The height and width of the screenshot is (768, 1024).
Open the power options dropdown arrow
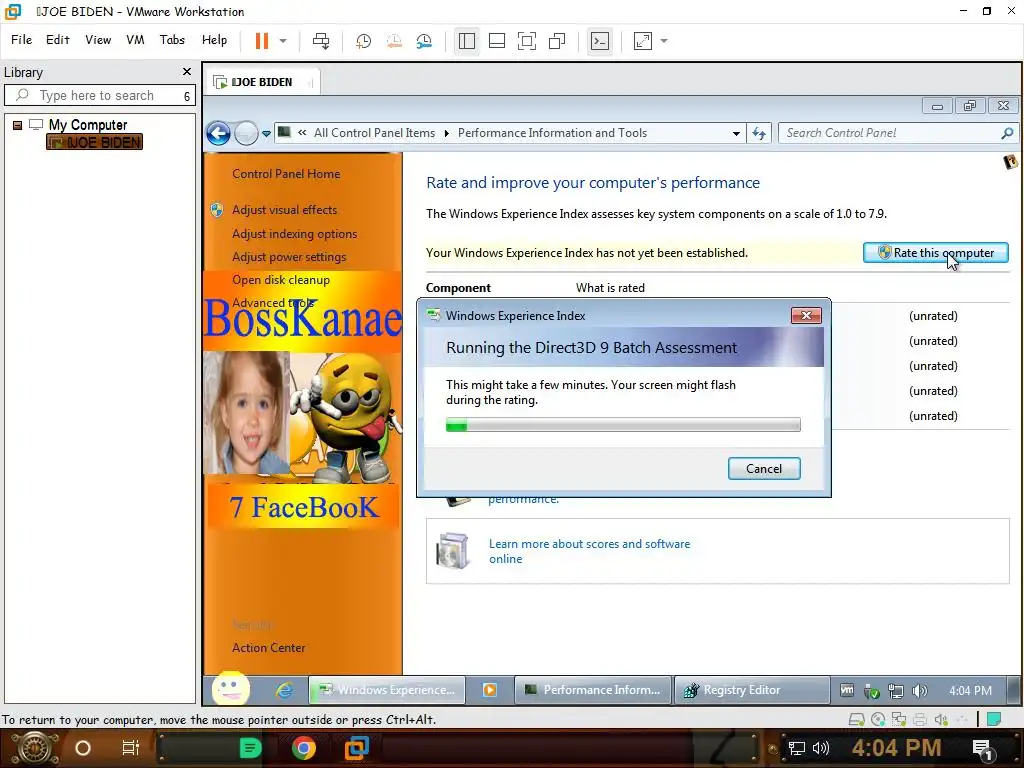pyautogui.click(x=283, y=40)
